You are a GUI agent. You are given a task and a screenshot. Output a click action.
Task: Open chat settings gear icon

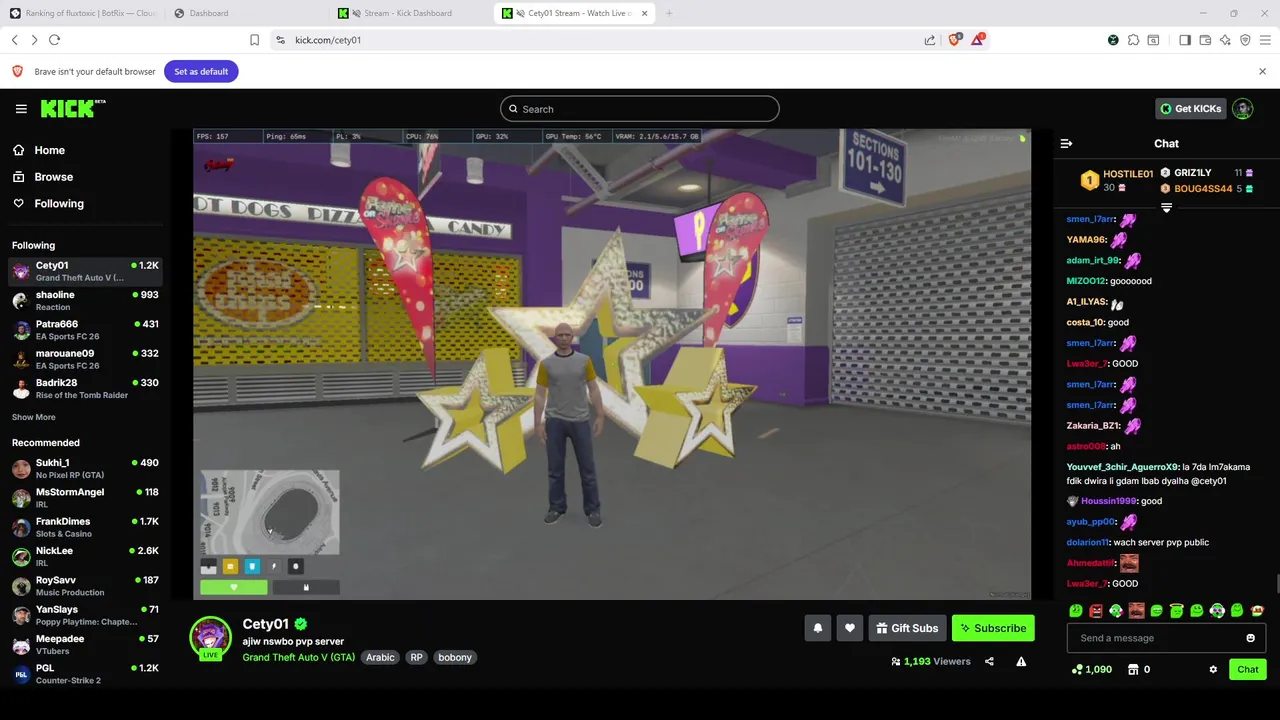1213,669
